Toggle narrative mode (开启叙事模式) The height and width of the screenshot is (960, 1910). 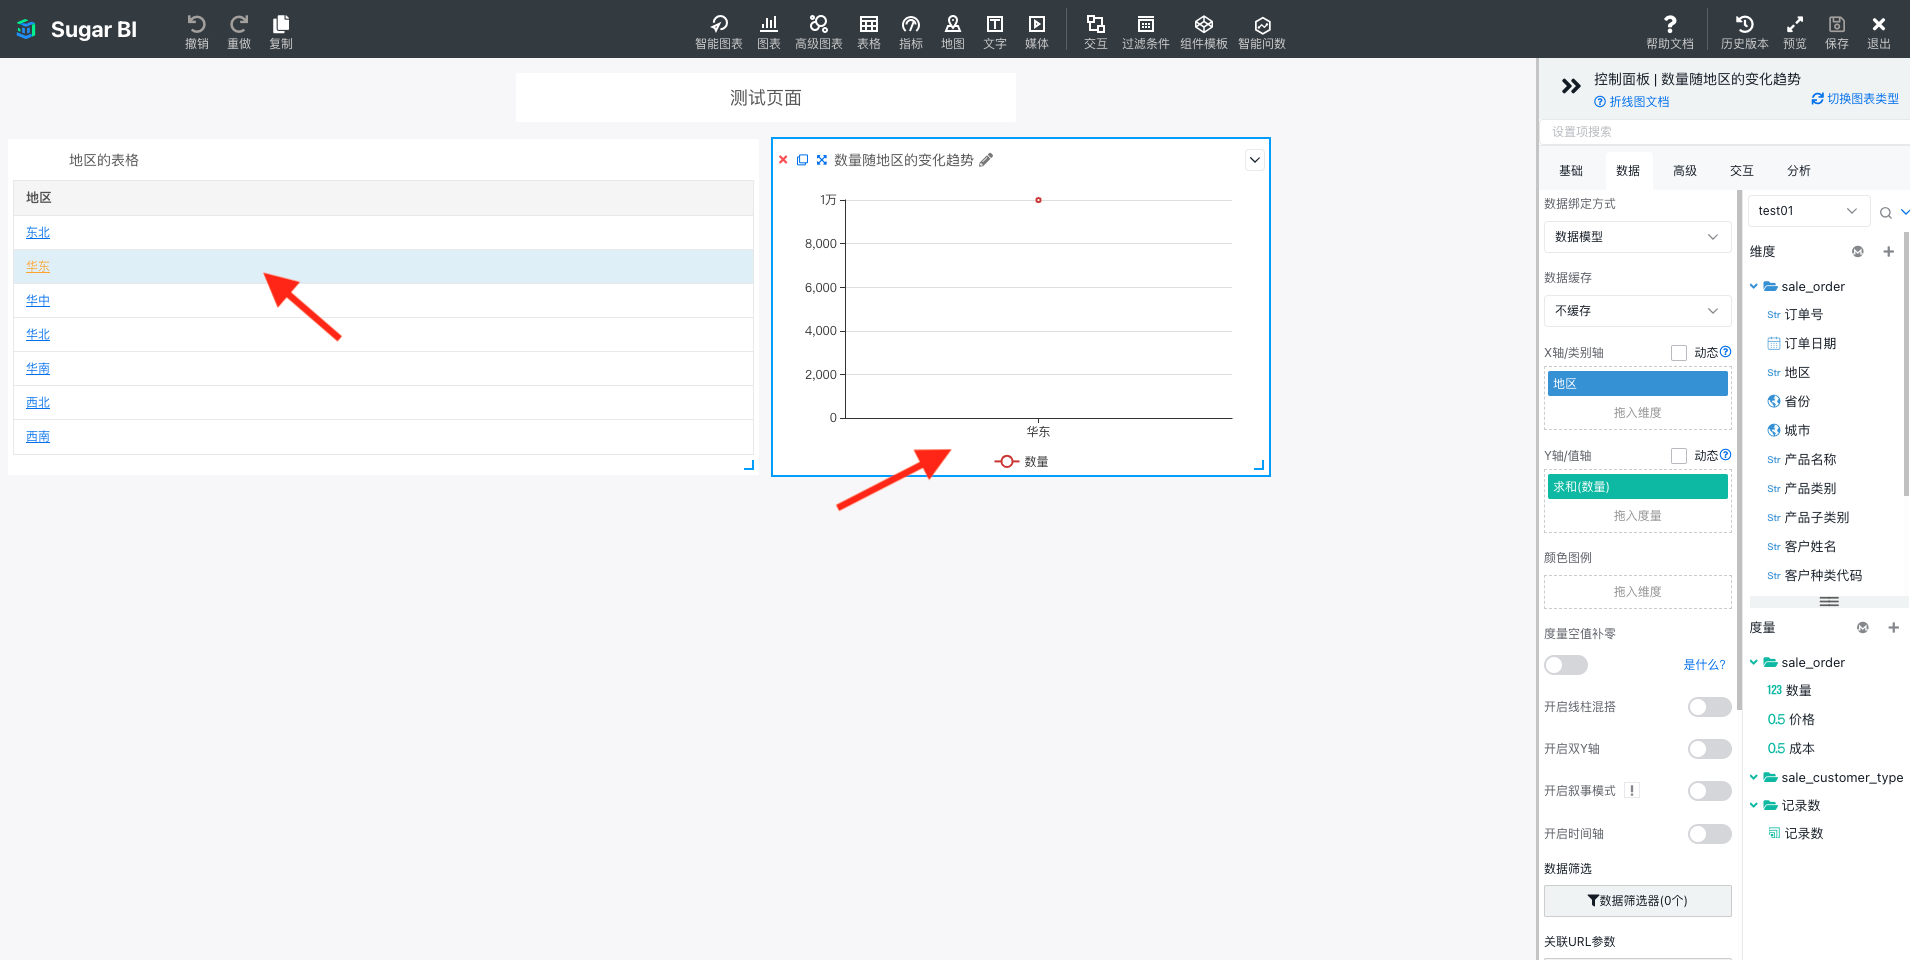(x=1709, y=791)
